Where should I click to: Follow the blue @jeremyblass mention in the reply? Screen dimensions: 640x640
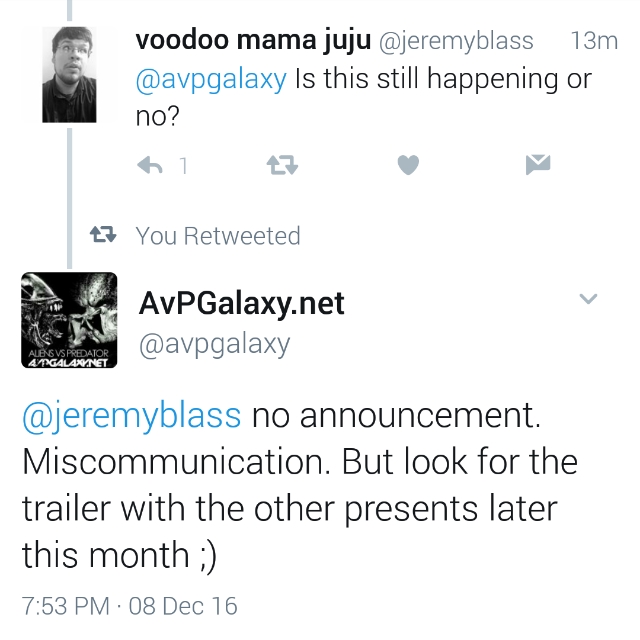[x=131, y=415]
